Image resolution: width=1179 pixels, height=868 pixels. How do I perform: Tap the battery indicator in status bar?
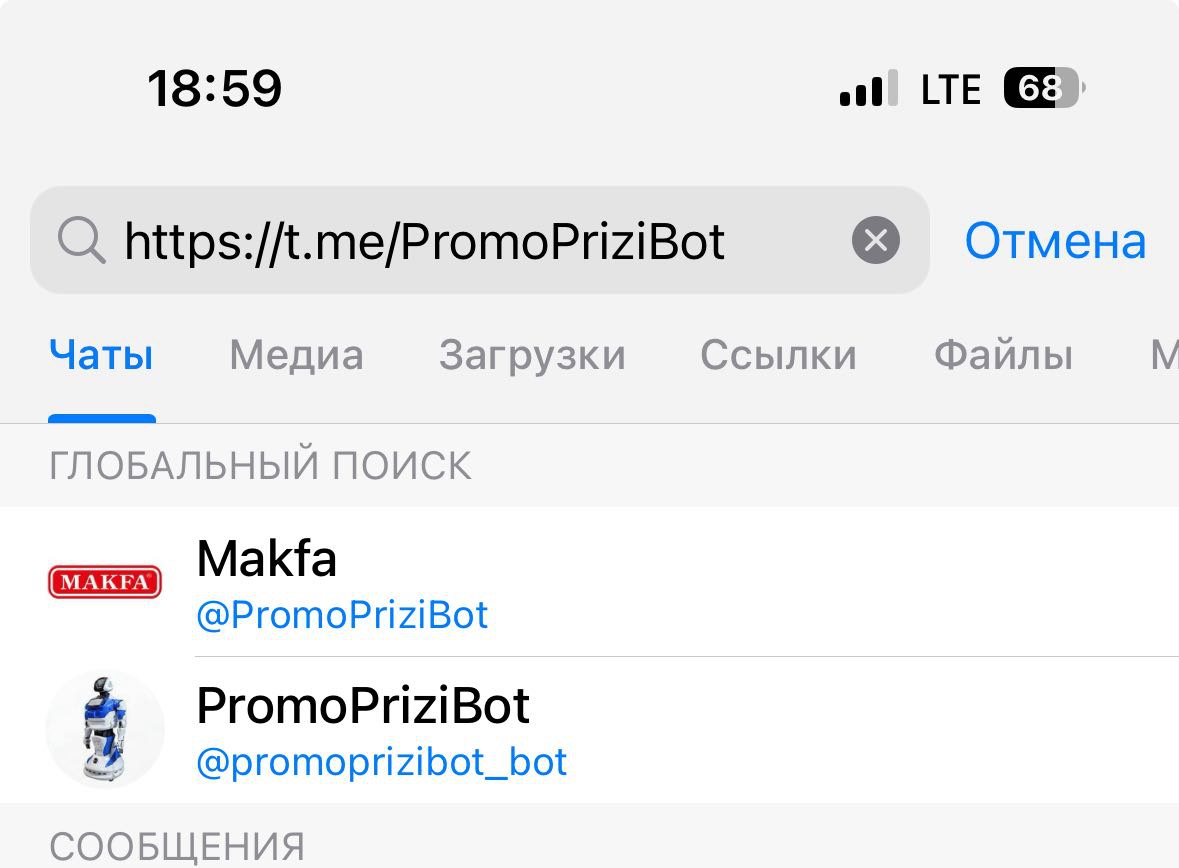click(x=1043, y=89)
